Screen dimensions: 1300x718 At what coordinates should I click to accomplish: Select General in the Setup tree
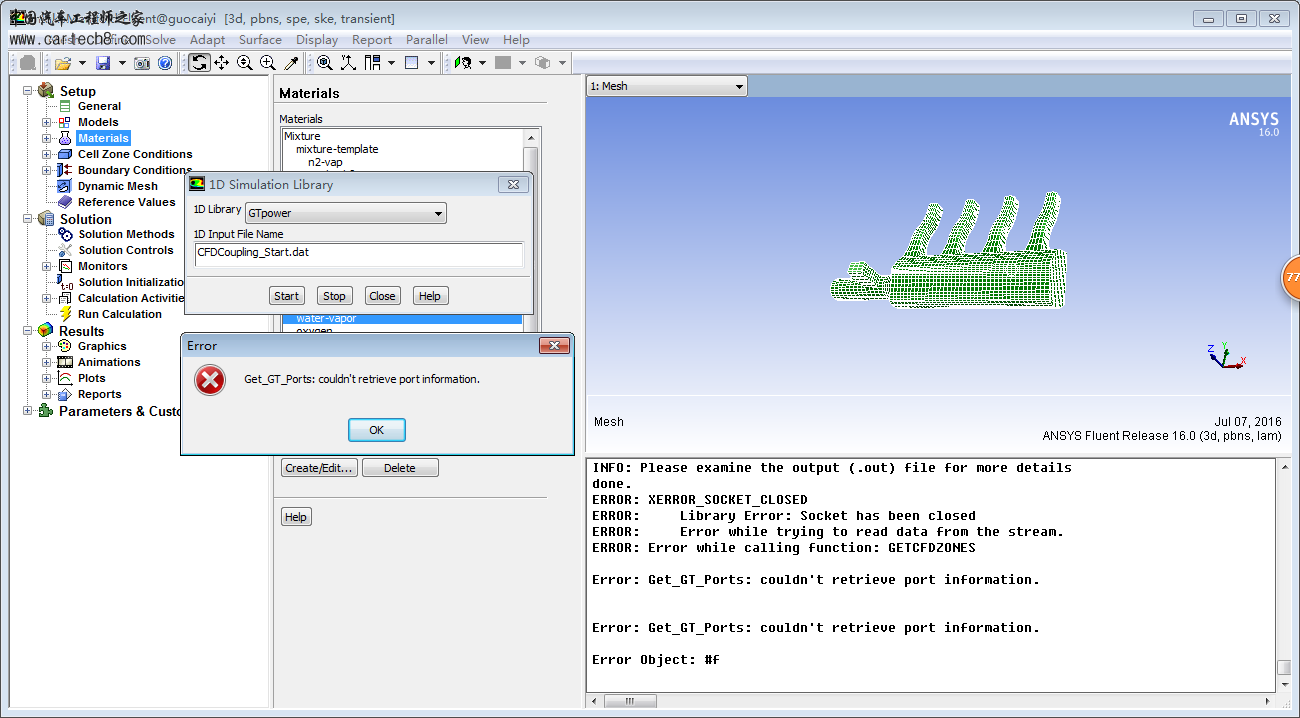(x=99, y=106)
